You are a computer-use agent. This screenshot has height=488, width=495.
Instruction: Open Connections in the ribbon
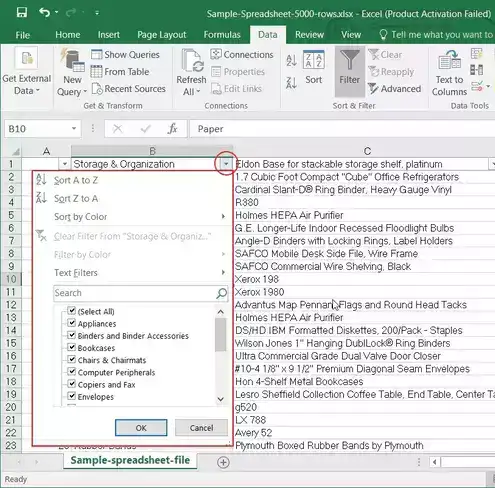(x=242, y=54)
